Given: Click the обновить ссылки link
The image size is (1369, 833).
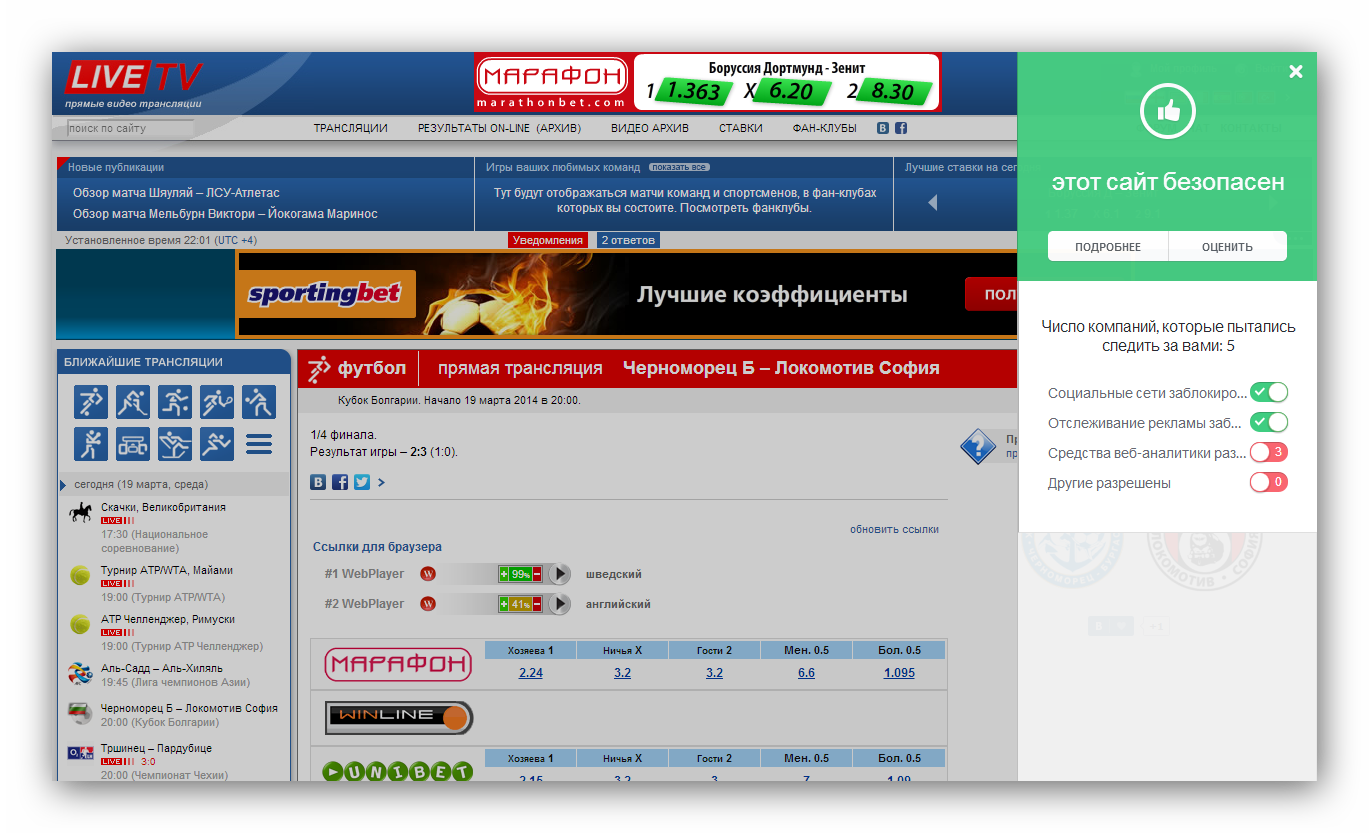Looking at the screenshot, I should coord(894,529).
